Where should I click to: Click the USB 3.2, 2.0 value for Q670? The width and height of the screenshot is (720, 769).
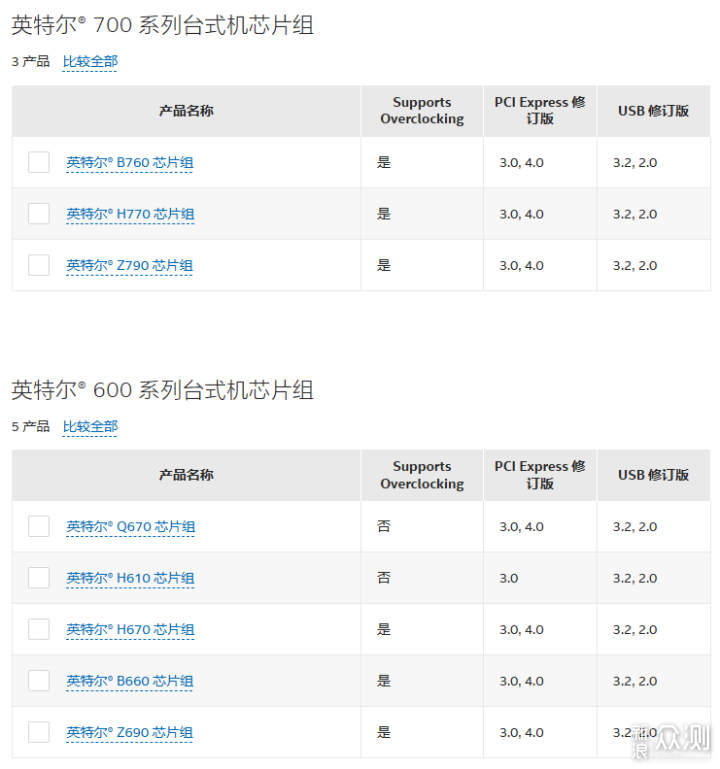click(635, 527)
